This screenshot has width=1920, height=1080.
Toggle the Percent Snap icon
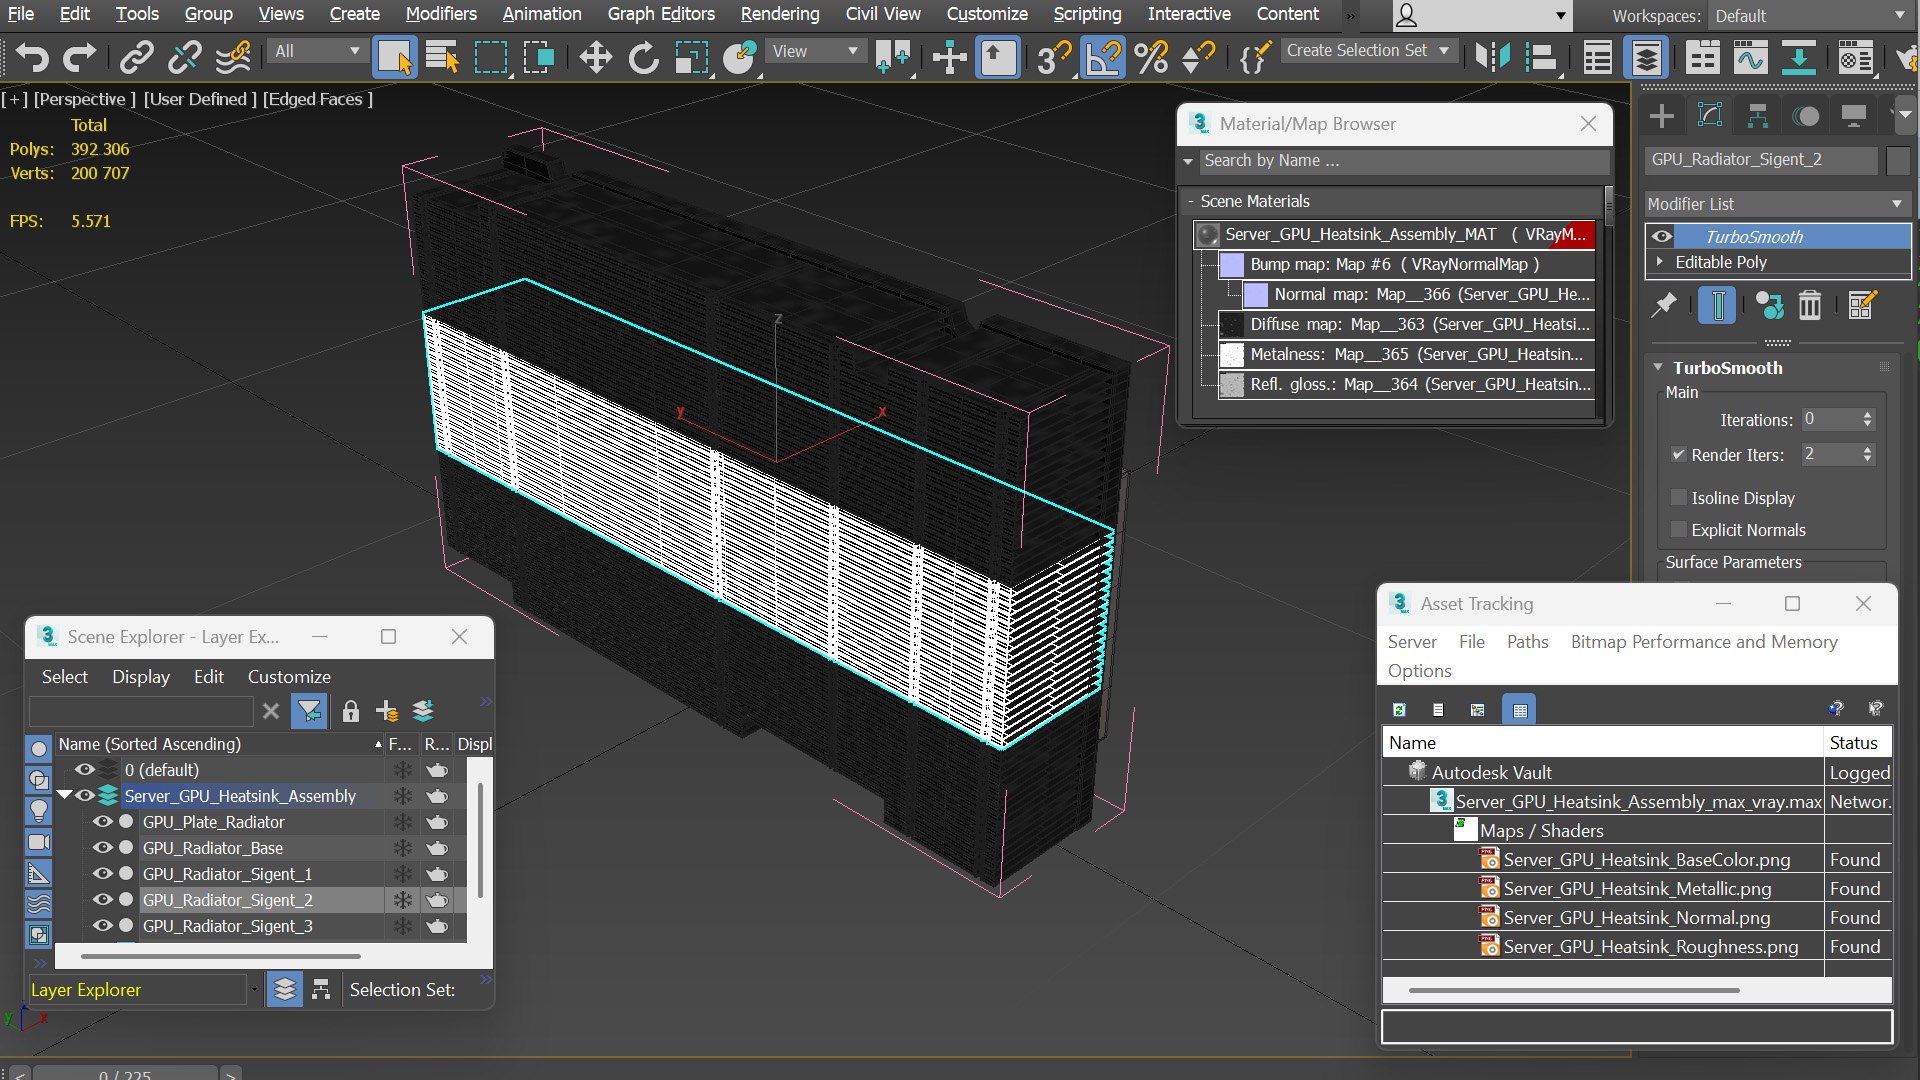tap(1151, 57)
